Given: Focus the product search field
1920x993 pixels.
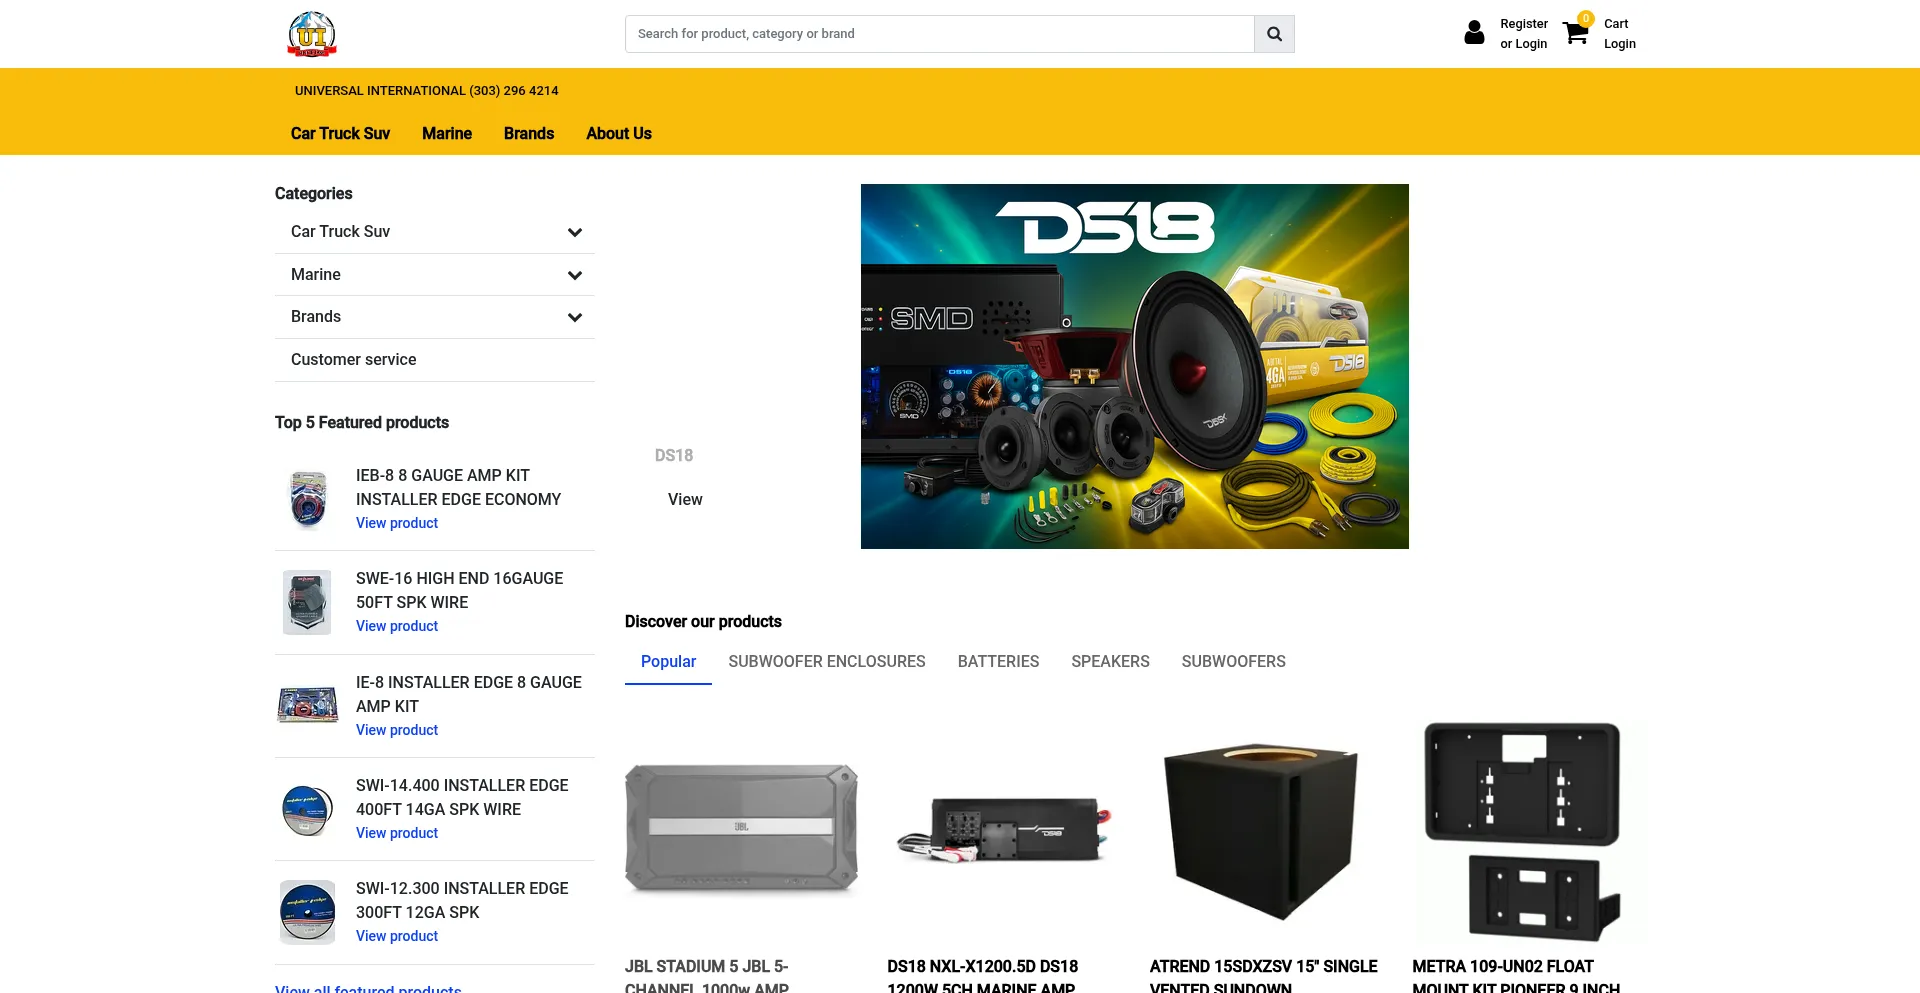Looking at the screenshot, I should coord(939,34).
